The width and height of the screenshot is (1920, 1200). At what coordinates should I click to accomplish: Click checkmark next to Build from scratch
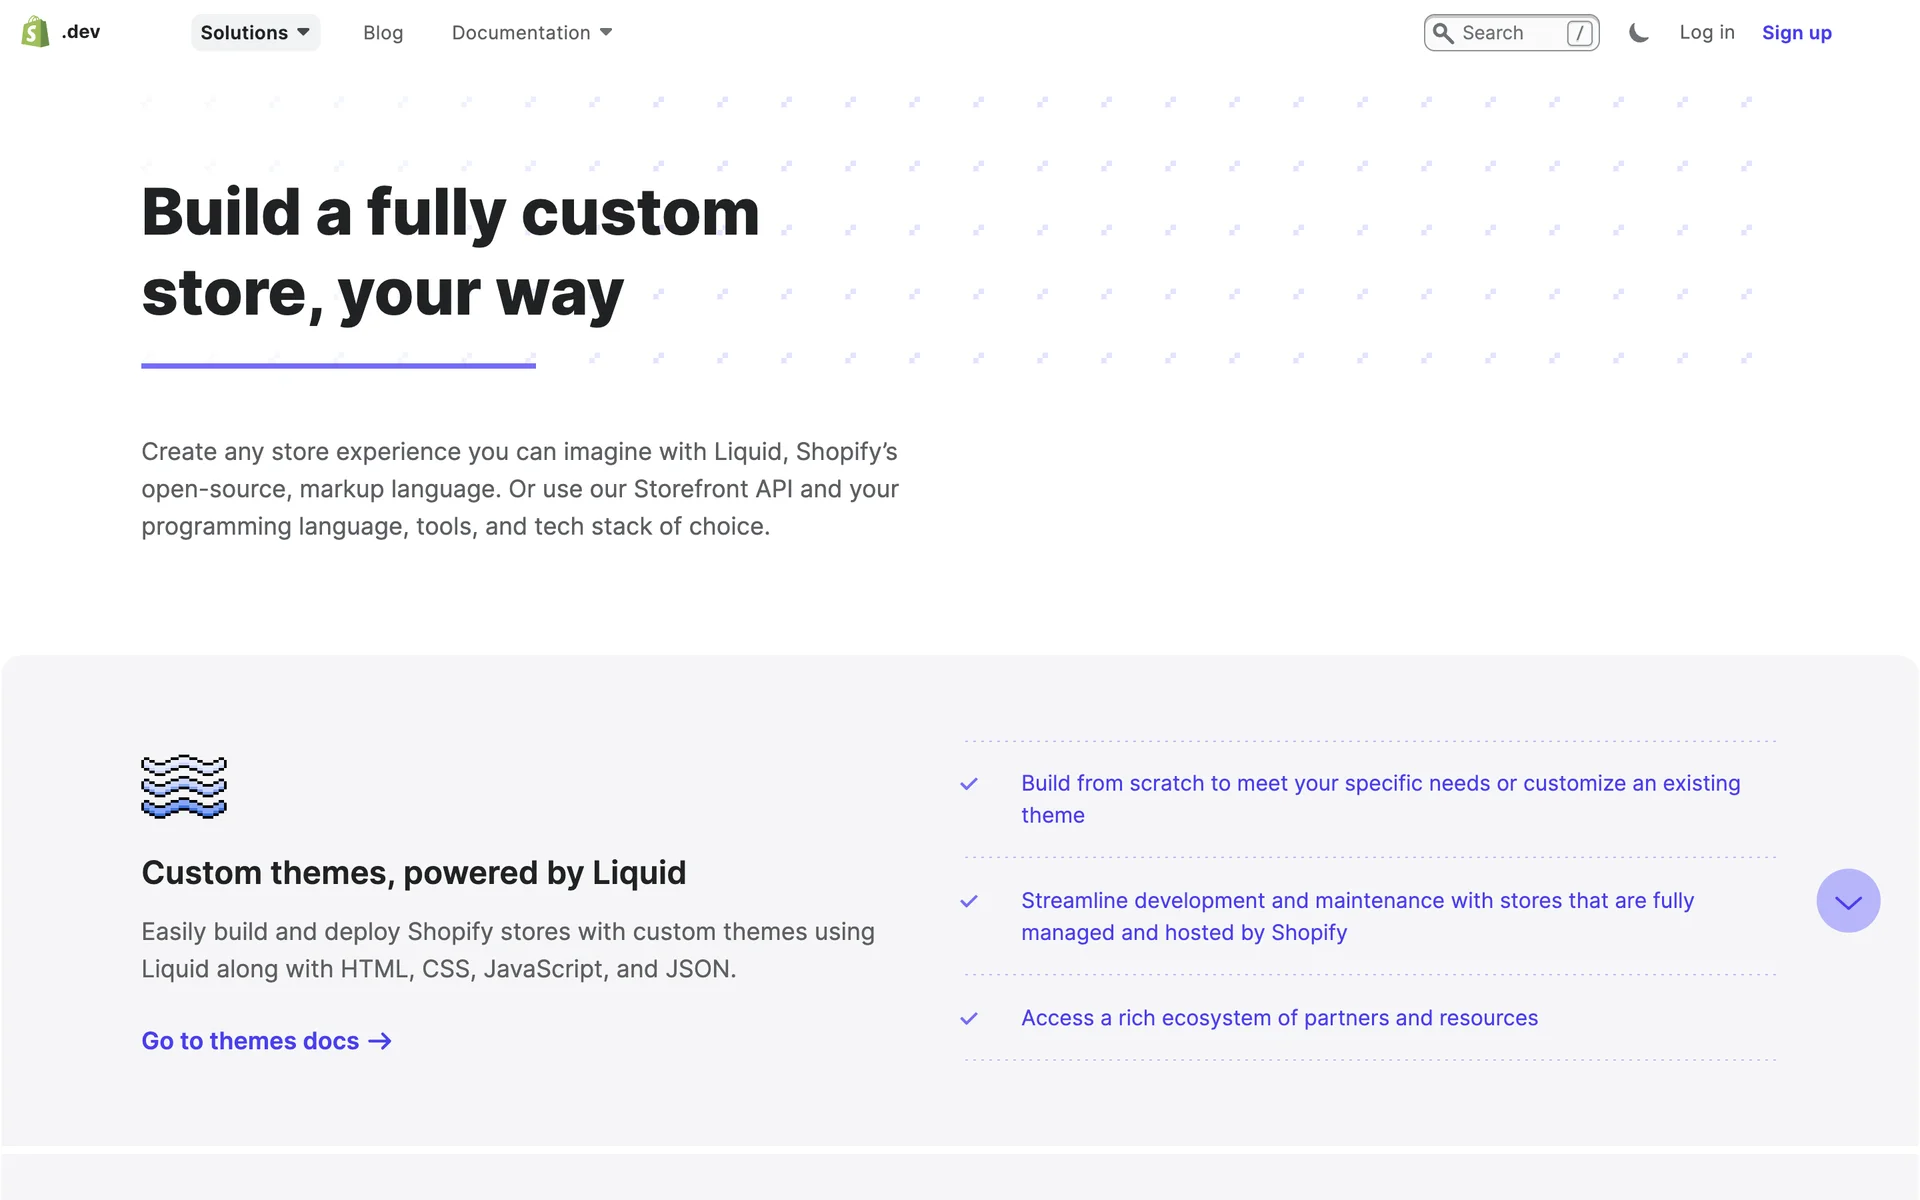(x=968, y=784)
